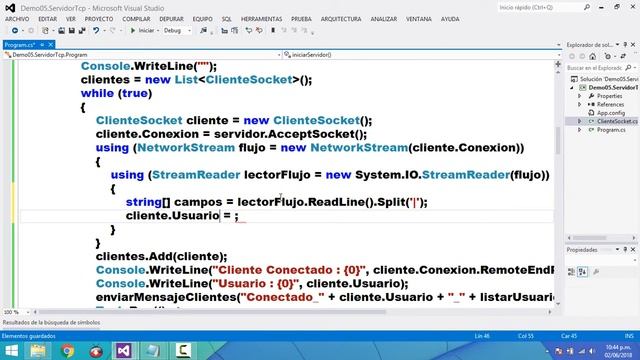The image size is (640, 360).
Task: Click the Categorized view icon in Propiedades
Action: pos(571,272)
